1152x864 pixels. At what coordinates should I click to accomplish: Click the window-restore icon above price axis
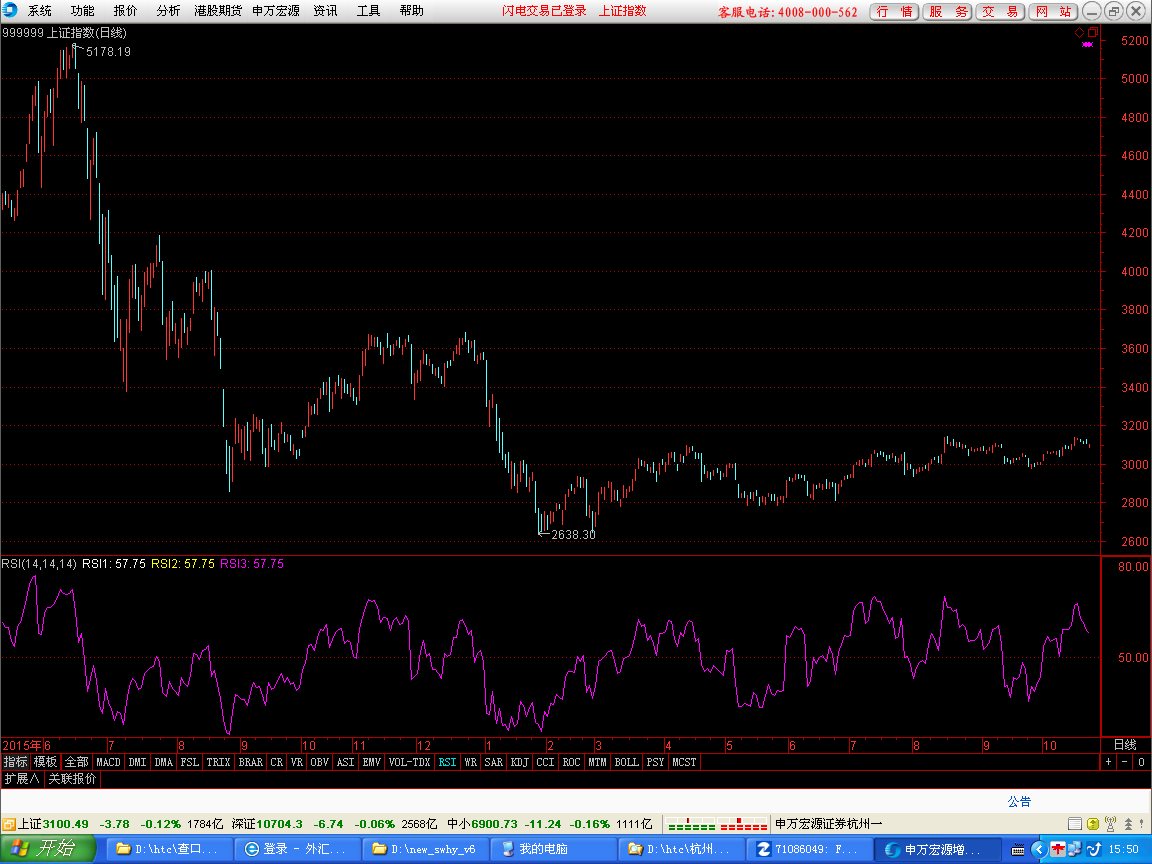pos(1092,32)
